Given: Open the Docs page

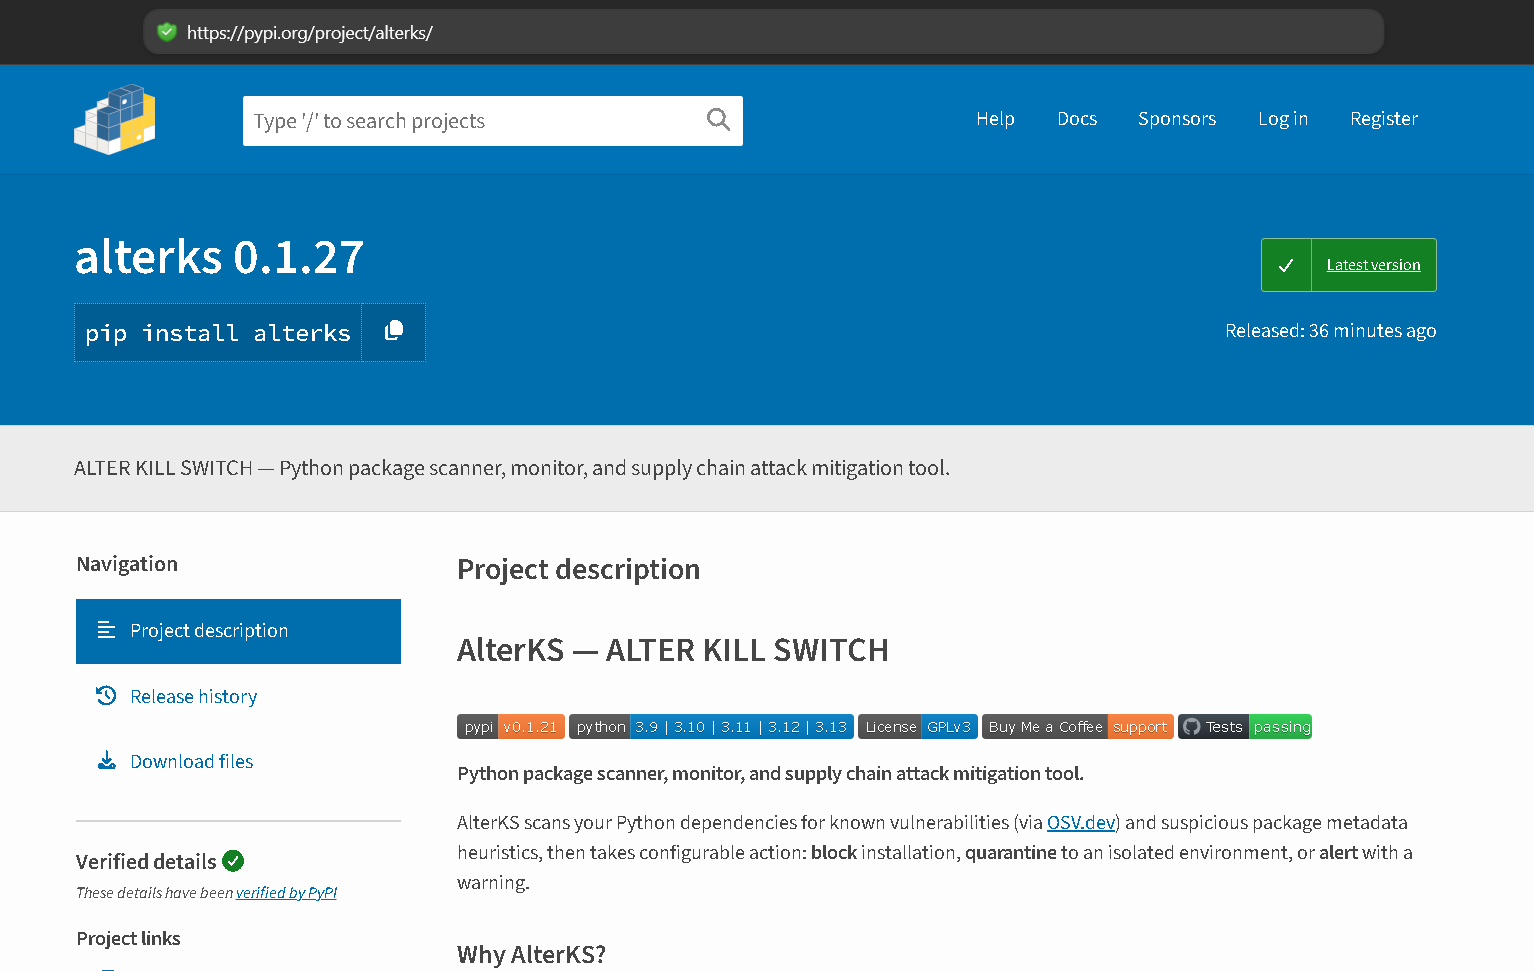Looking at the screenshot, I should pos(1076,118).
